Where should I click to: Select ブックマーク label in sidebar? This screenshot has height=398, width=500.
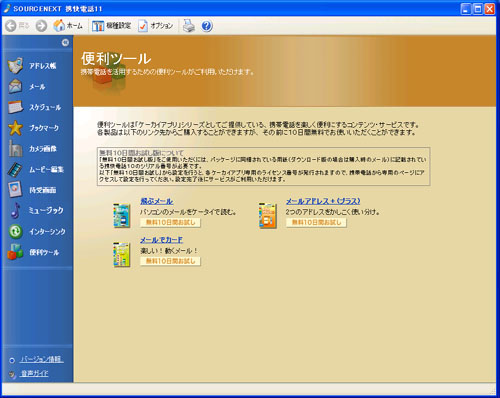click(x=44, y=128)
